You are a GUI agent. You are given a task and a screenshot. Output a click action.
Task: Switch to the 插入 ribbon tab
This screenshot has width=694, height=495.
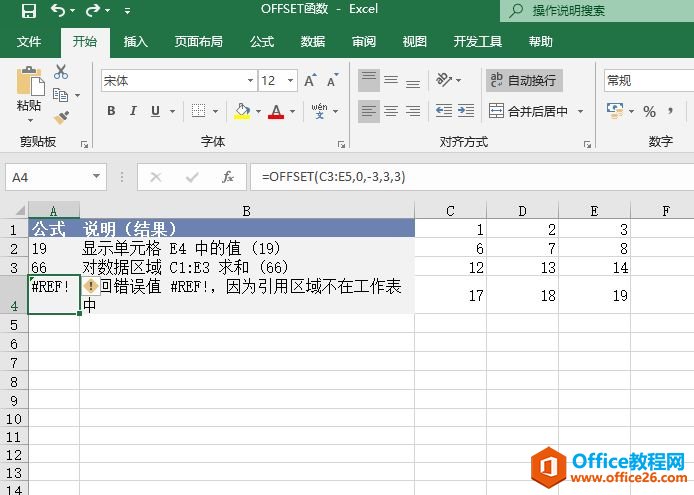click(135, 42)
